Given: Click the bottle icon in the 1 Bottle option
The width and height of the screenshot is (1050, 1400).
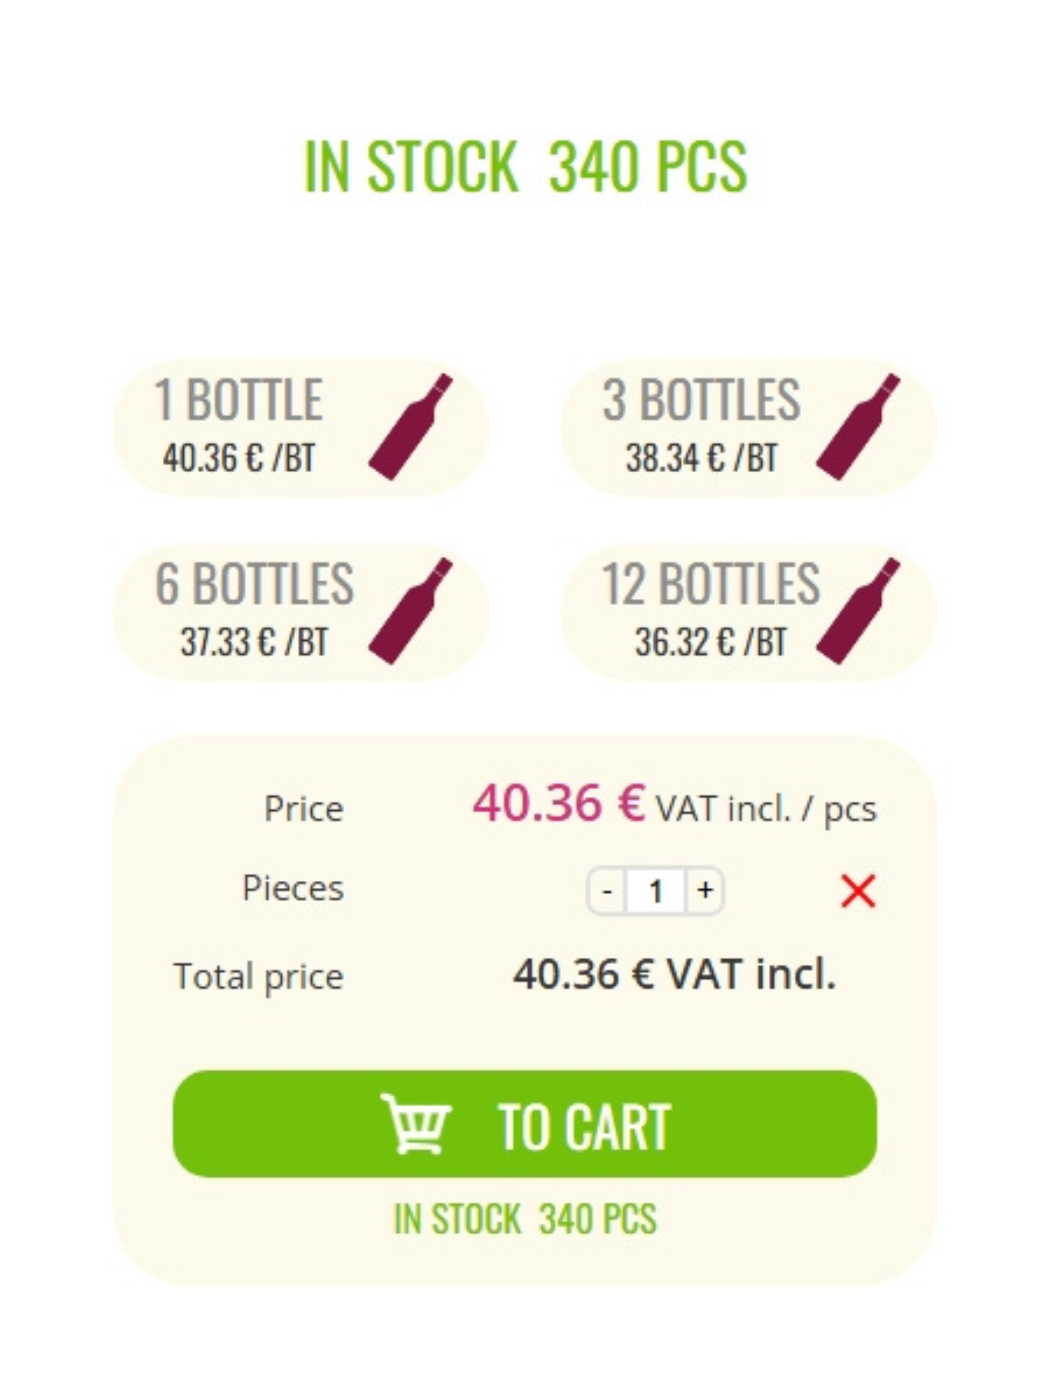Looking at the screenshot, I should pyautogui.click(x=411, y=426).
